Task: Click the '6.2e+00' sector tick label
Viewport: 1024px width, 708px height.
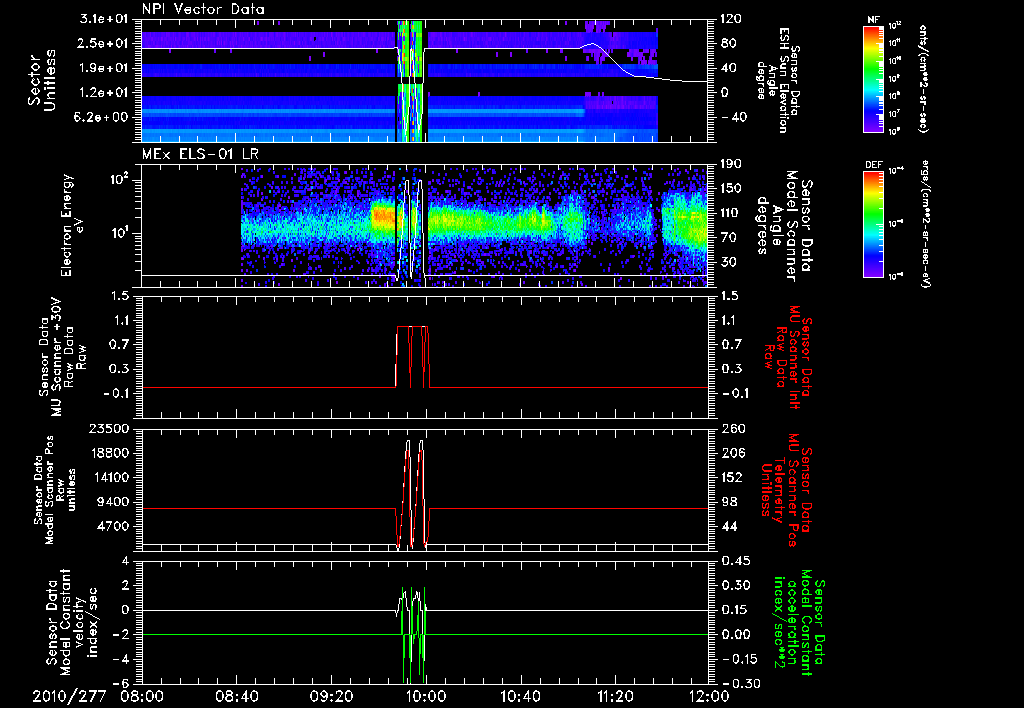Action: coord(103,117)
